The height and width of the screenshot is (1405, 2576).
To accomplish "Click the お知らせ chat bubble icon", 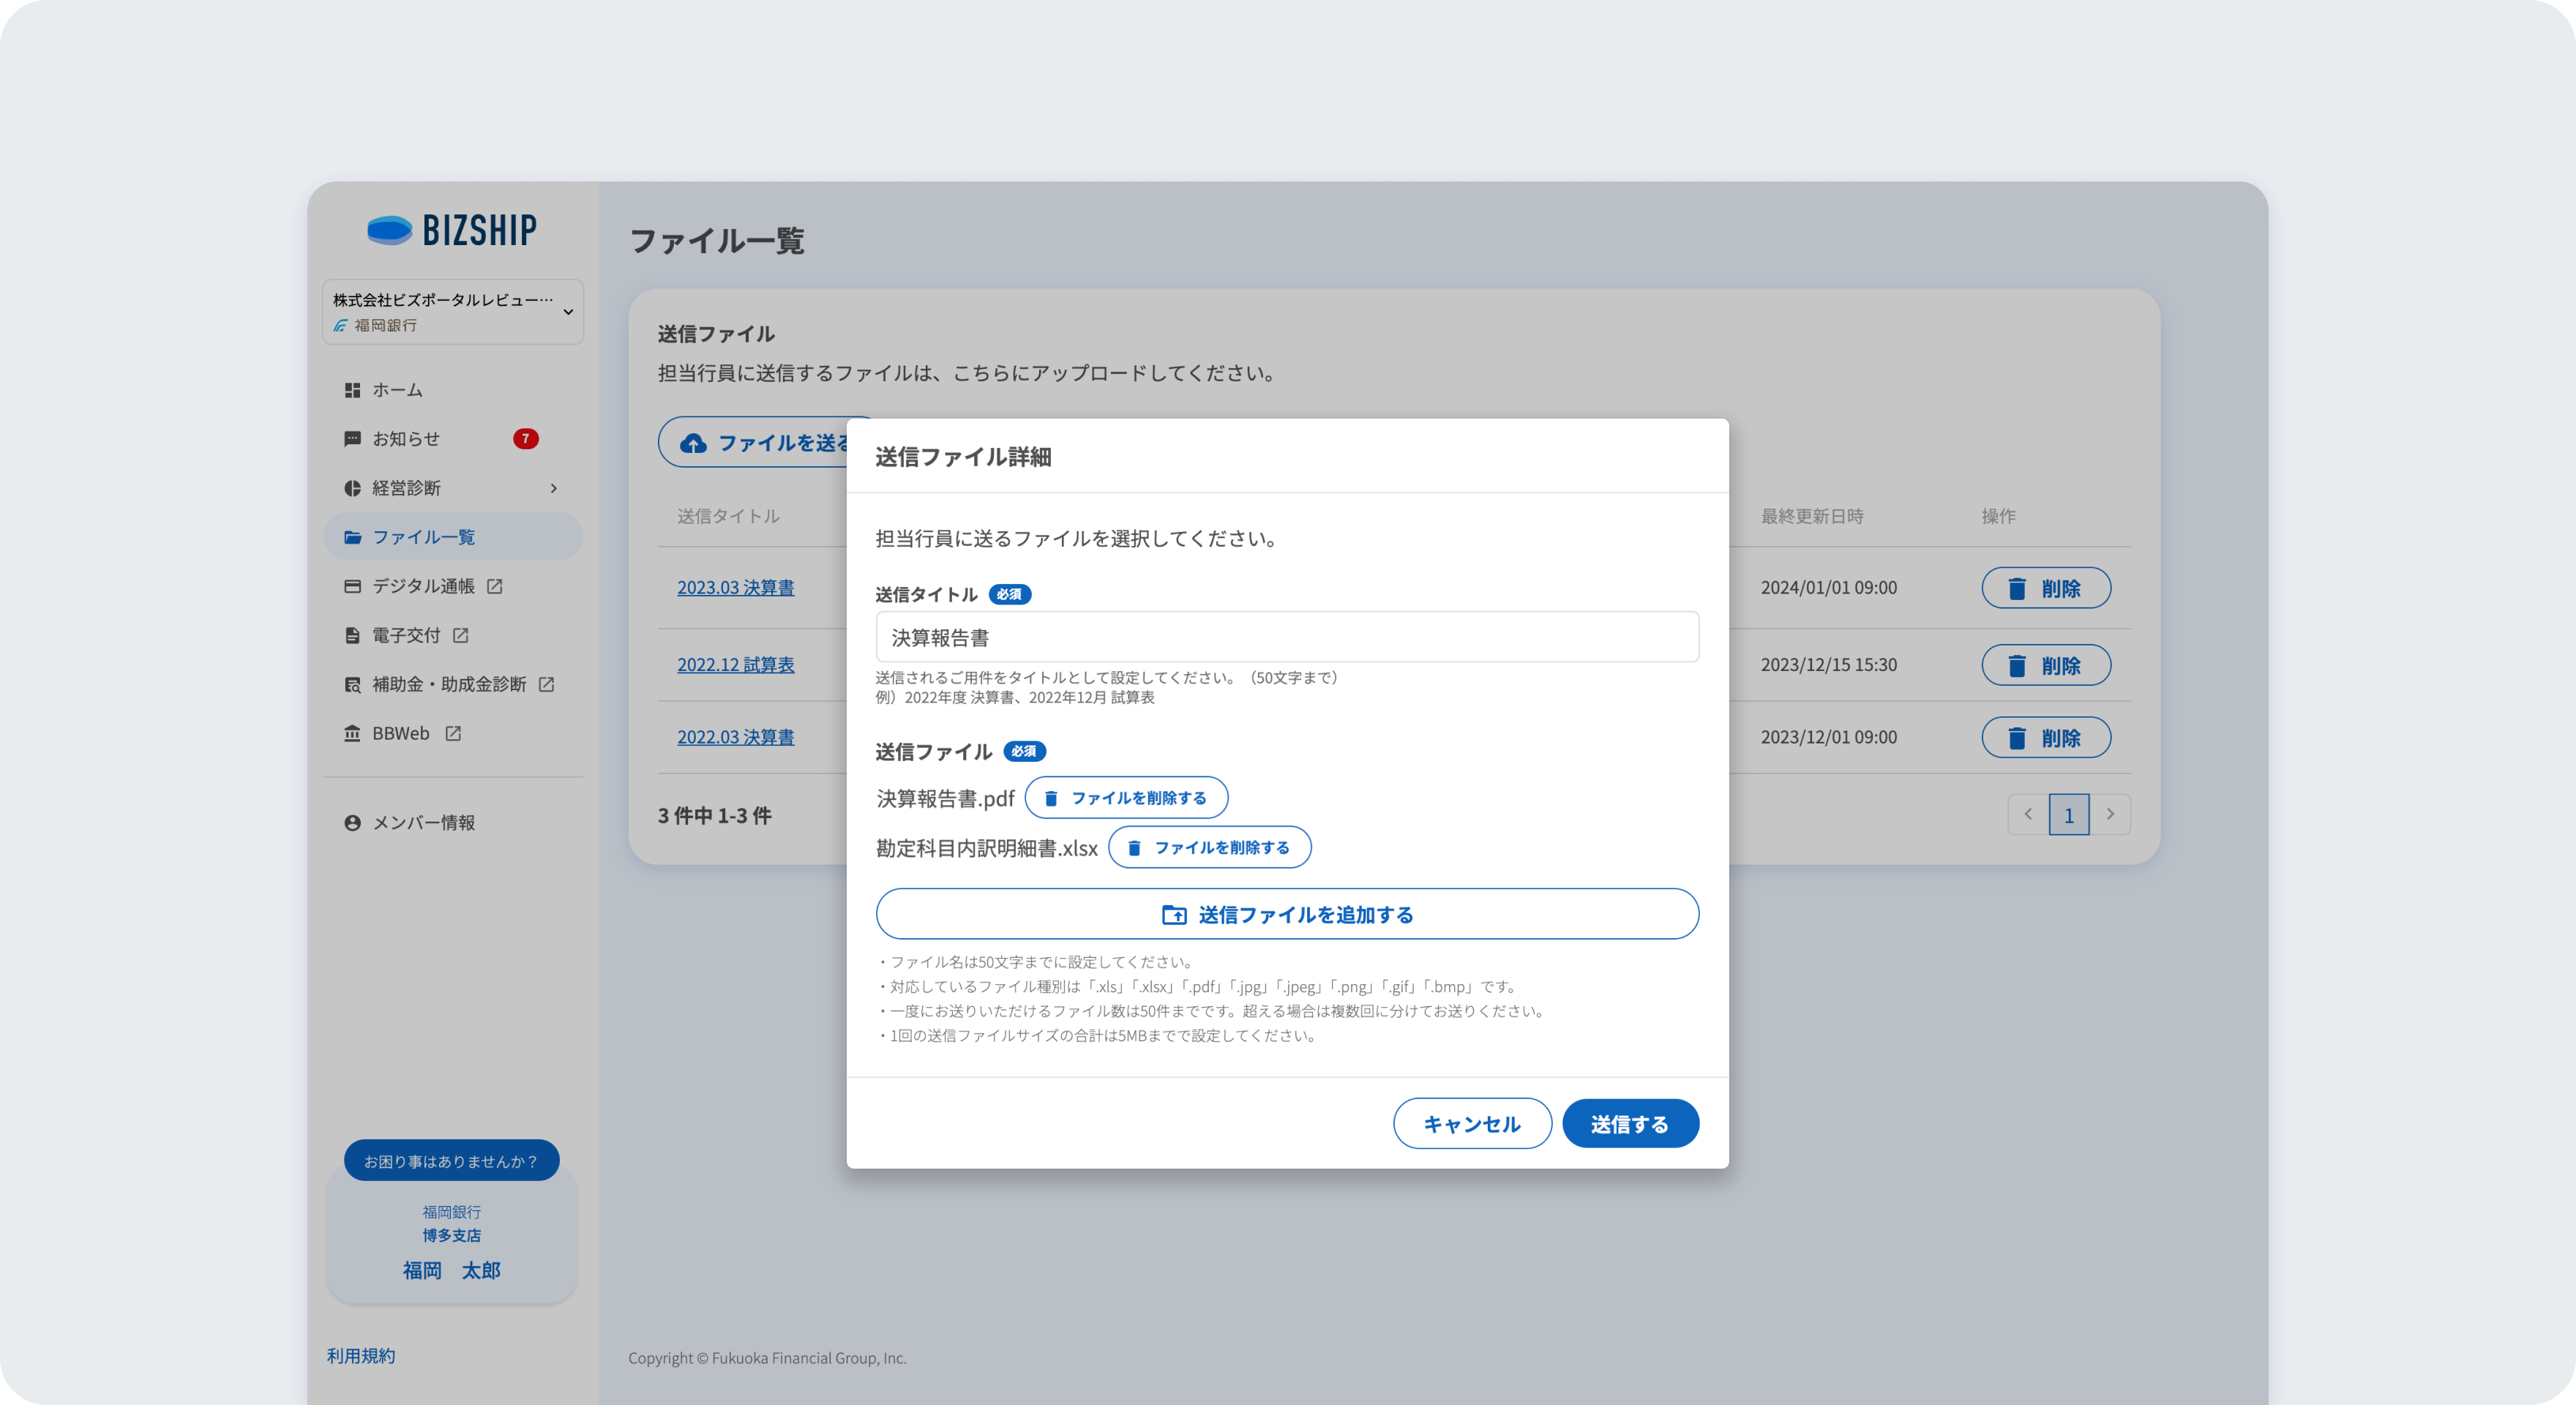I will pos(352,439).
